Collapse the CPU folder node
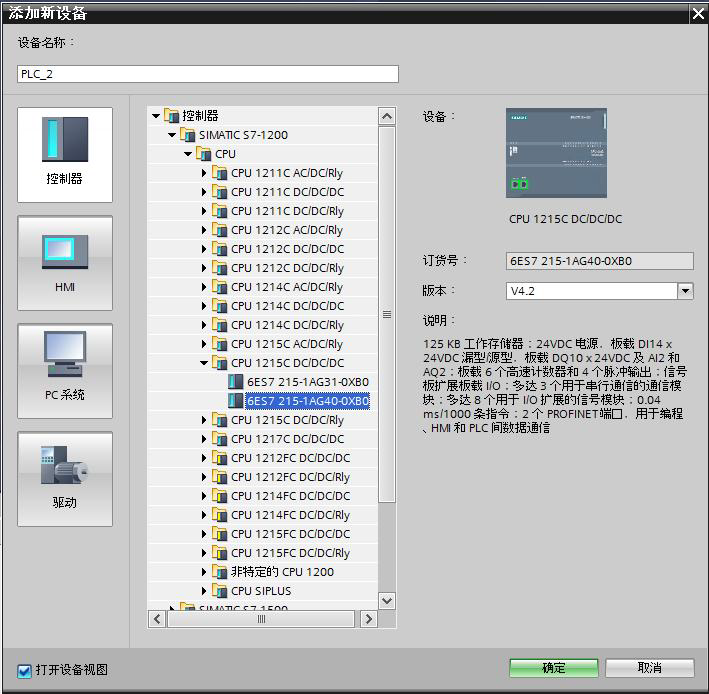 (x=188, y=154)
